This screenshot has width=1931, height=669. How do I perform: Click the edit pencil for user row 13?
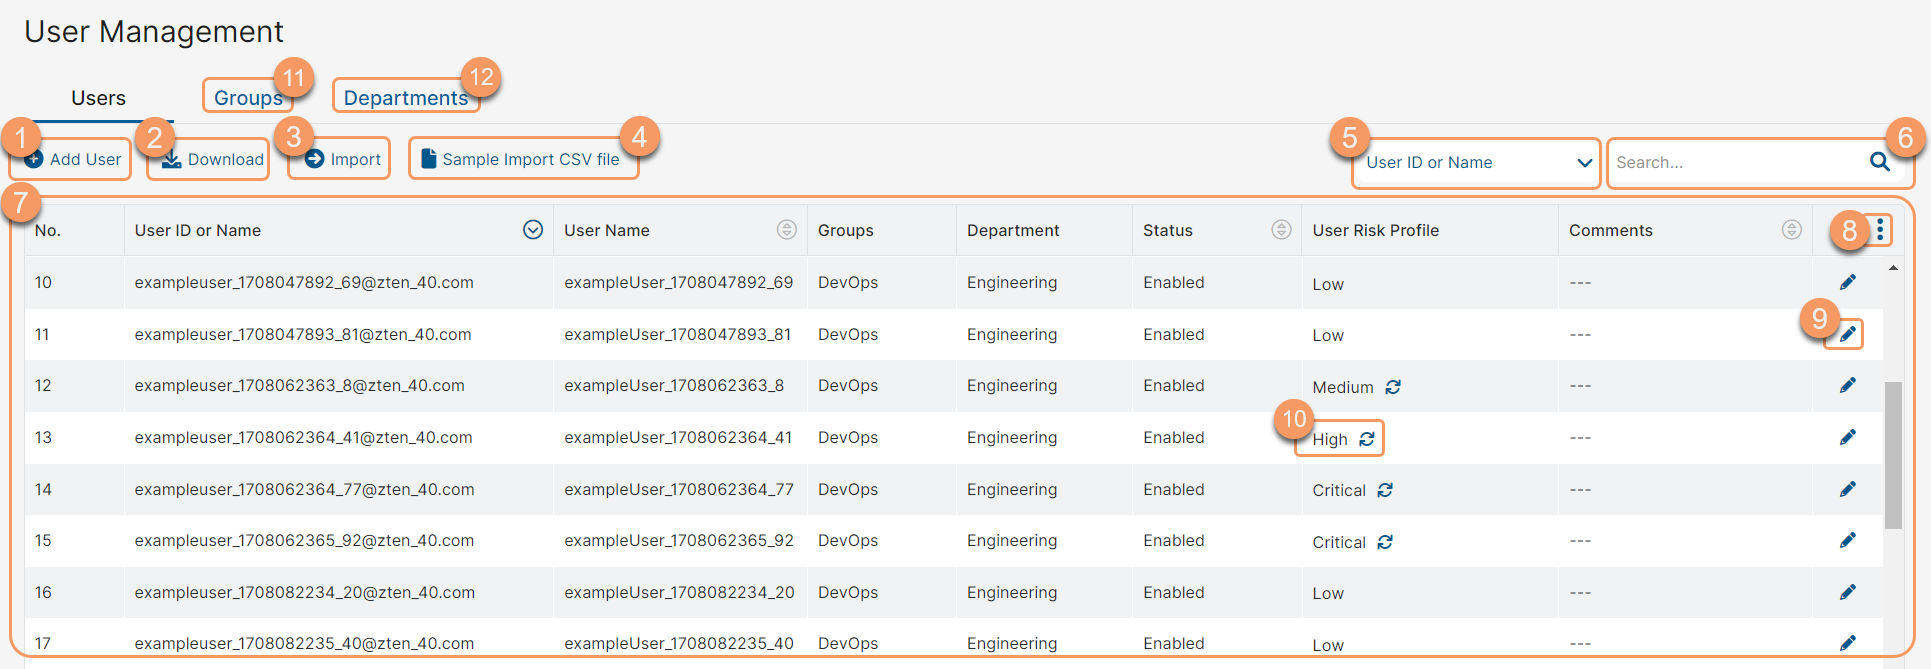pyautogui.click(x=1847, y=437)
